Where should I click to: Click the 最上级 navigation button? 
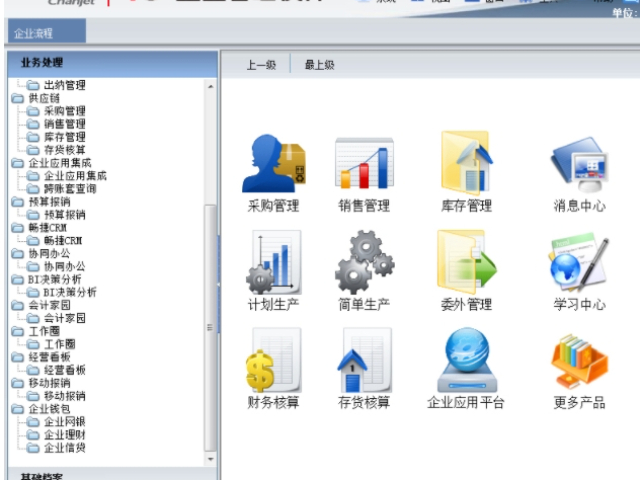pos(320,64)
